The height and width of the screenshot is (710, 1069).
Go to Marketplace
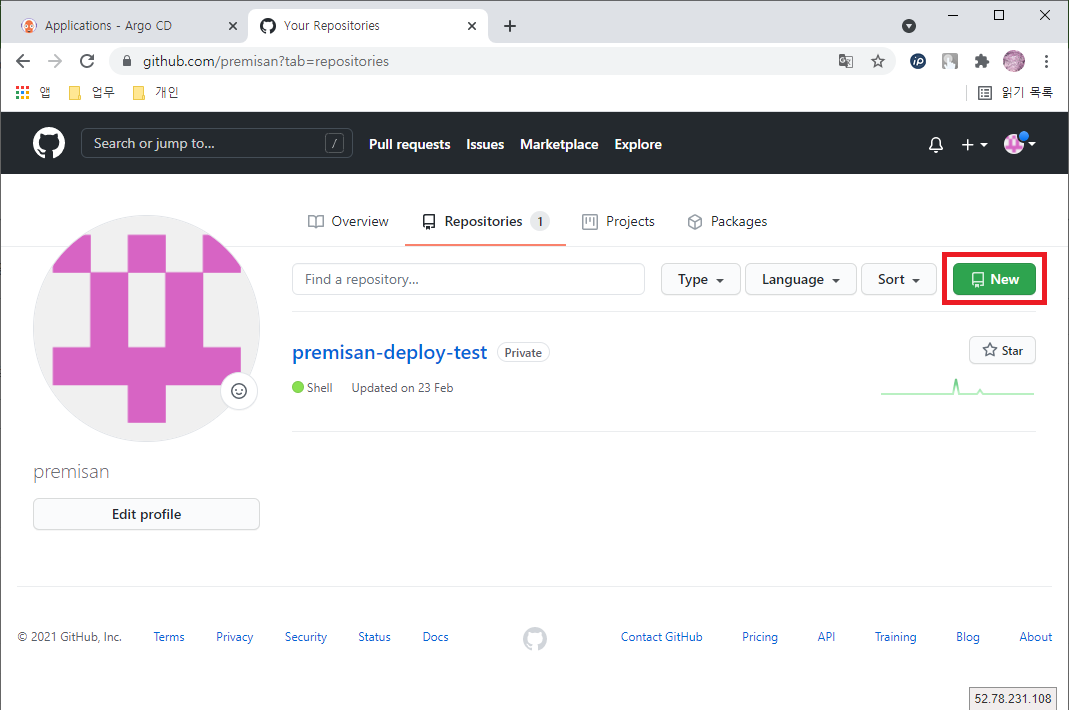tap(559, 145)
